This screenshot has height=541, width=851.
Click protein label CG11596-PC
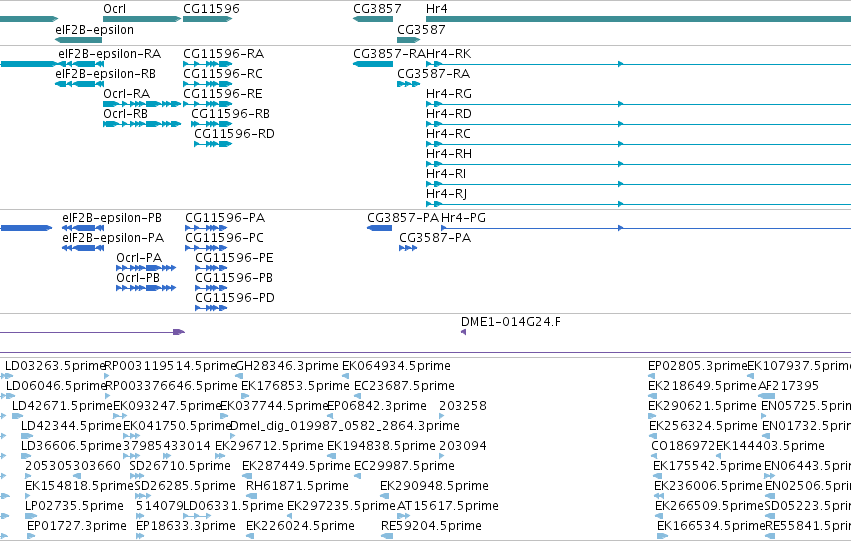225,238
